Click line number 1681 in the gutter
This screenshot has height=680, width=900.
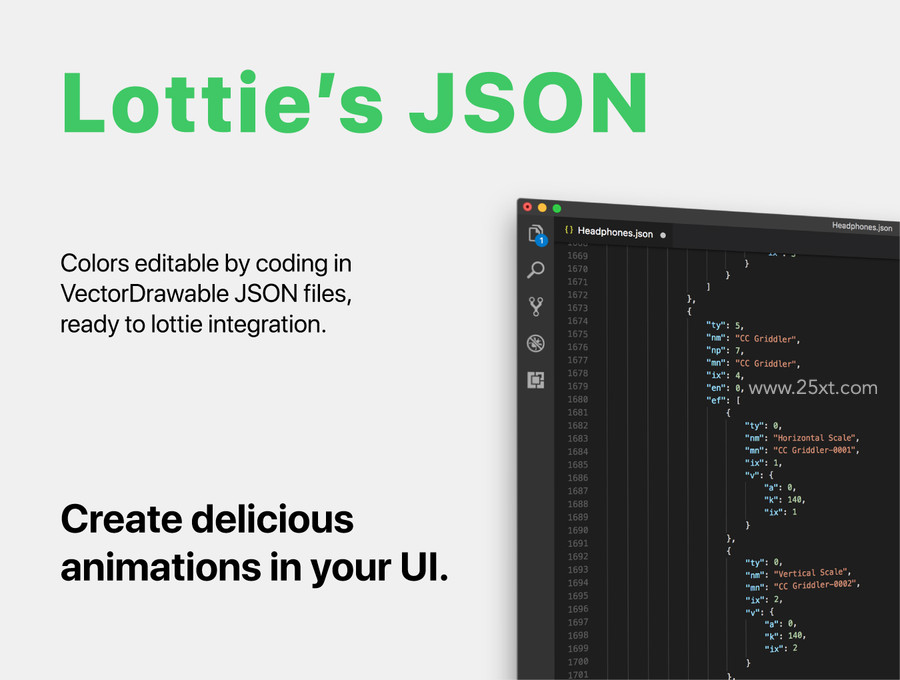click(x=577, y=413)
